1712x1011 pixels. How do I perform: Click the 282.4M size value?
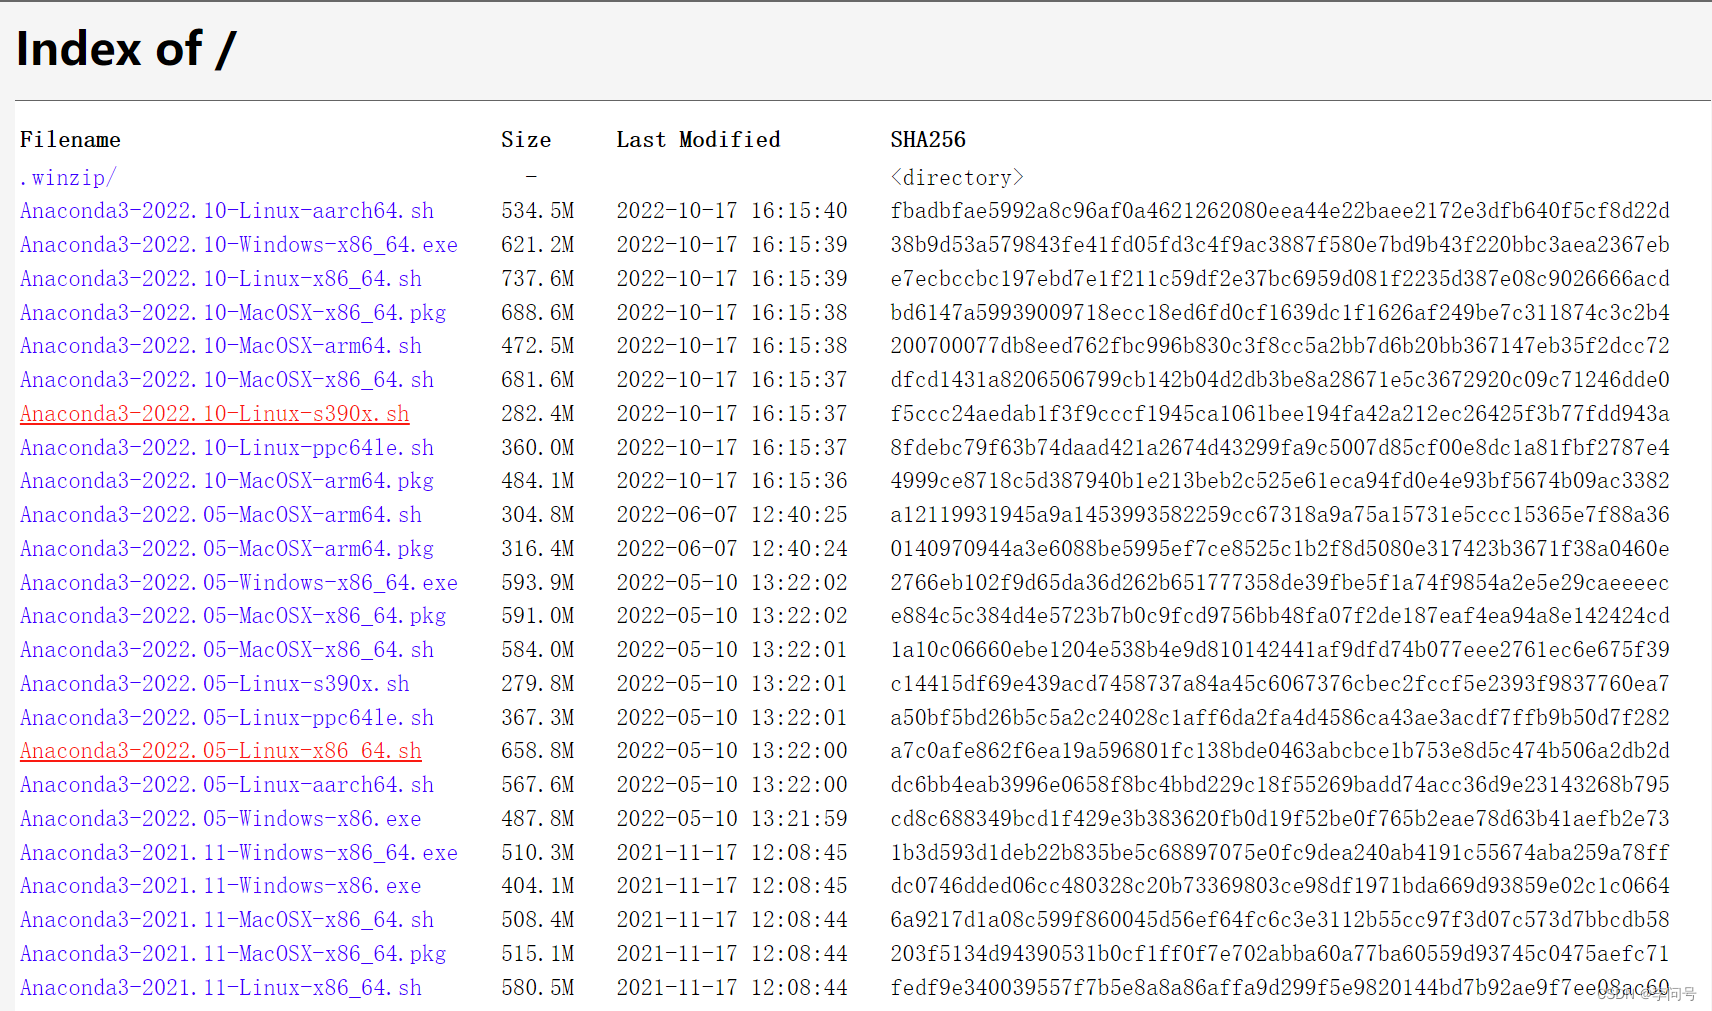(538, 414)
